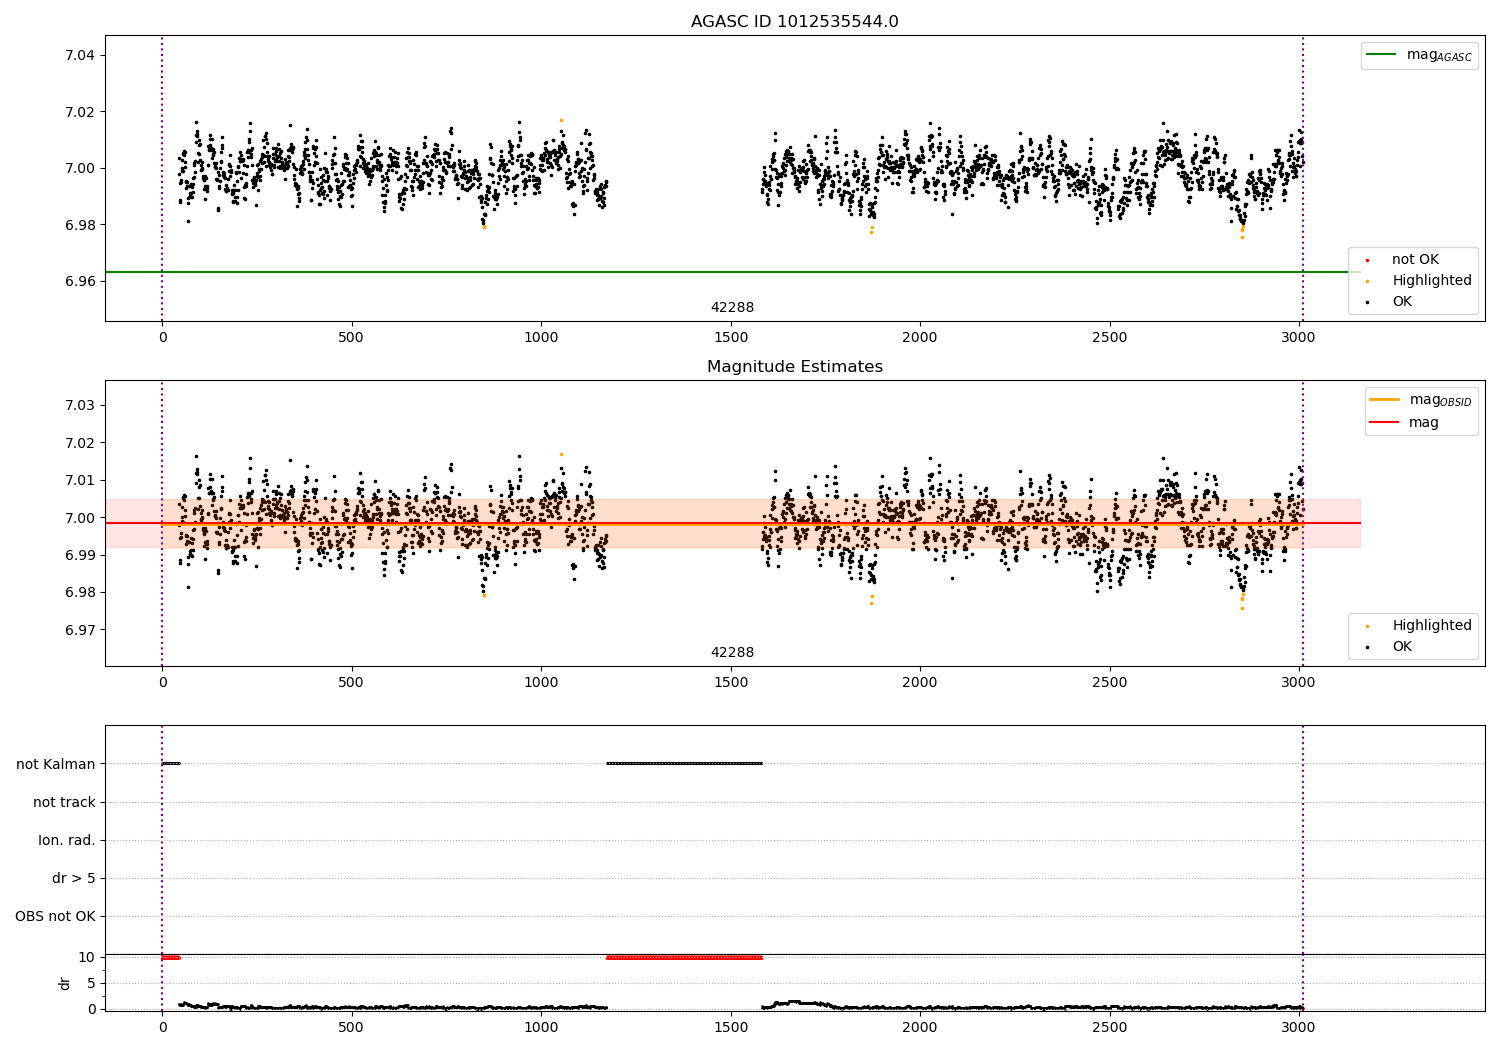Click the 1000 x-axis tick of the Magnitude Estimates plot
The width and height of the screenshot is (1500, 1050).
[x=541, y=683]
